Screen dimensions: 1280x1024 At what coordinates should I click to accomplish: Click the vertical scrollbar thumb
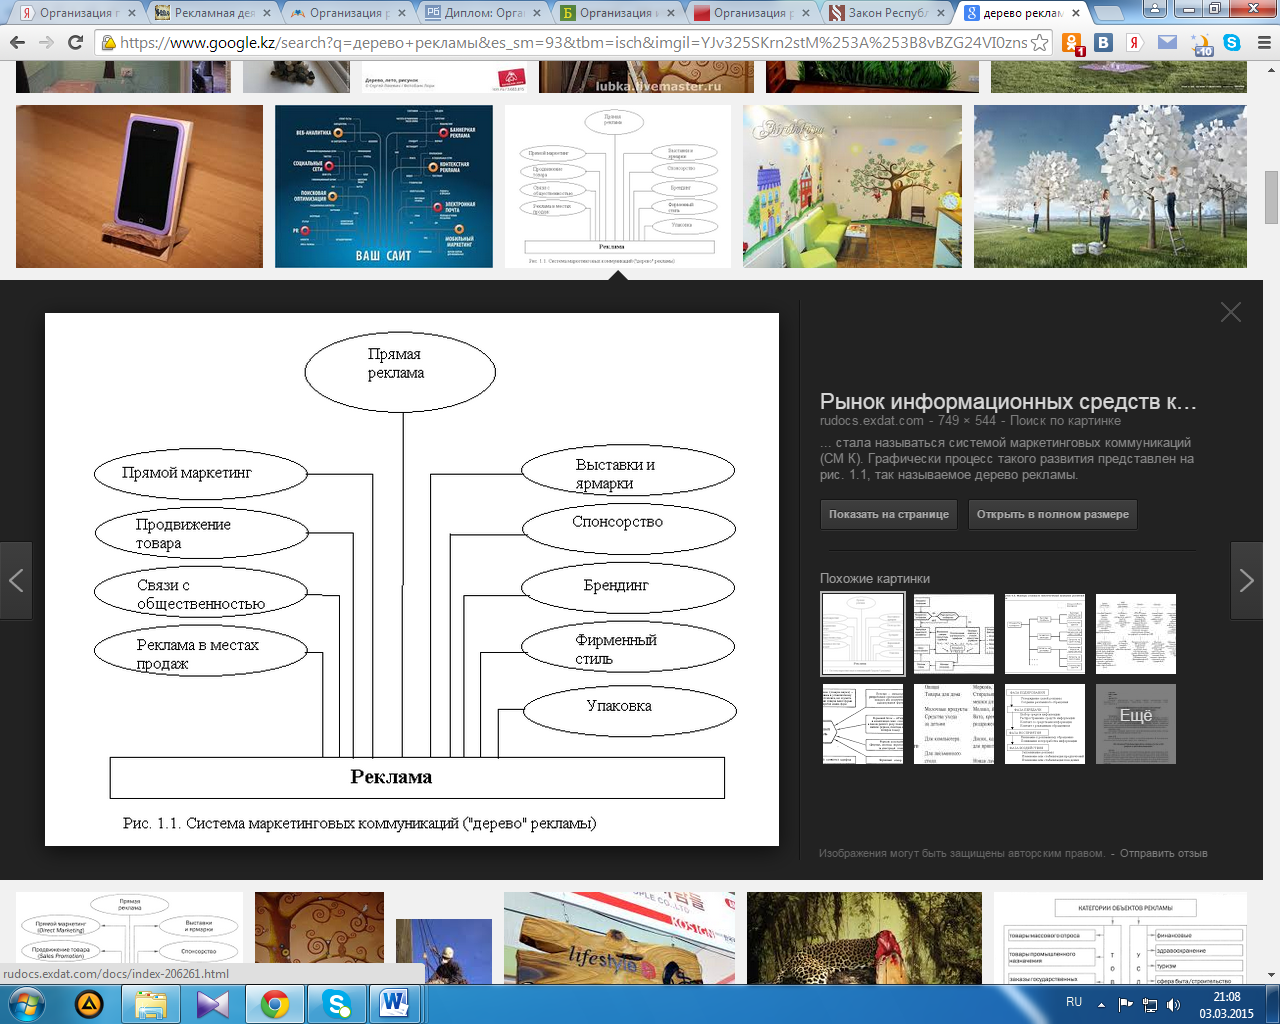[1271, 197]
